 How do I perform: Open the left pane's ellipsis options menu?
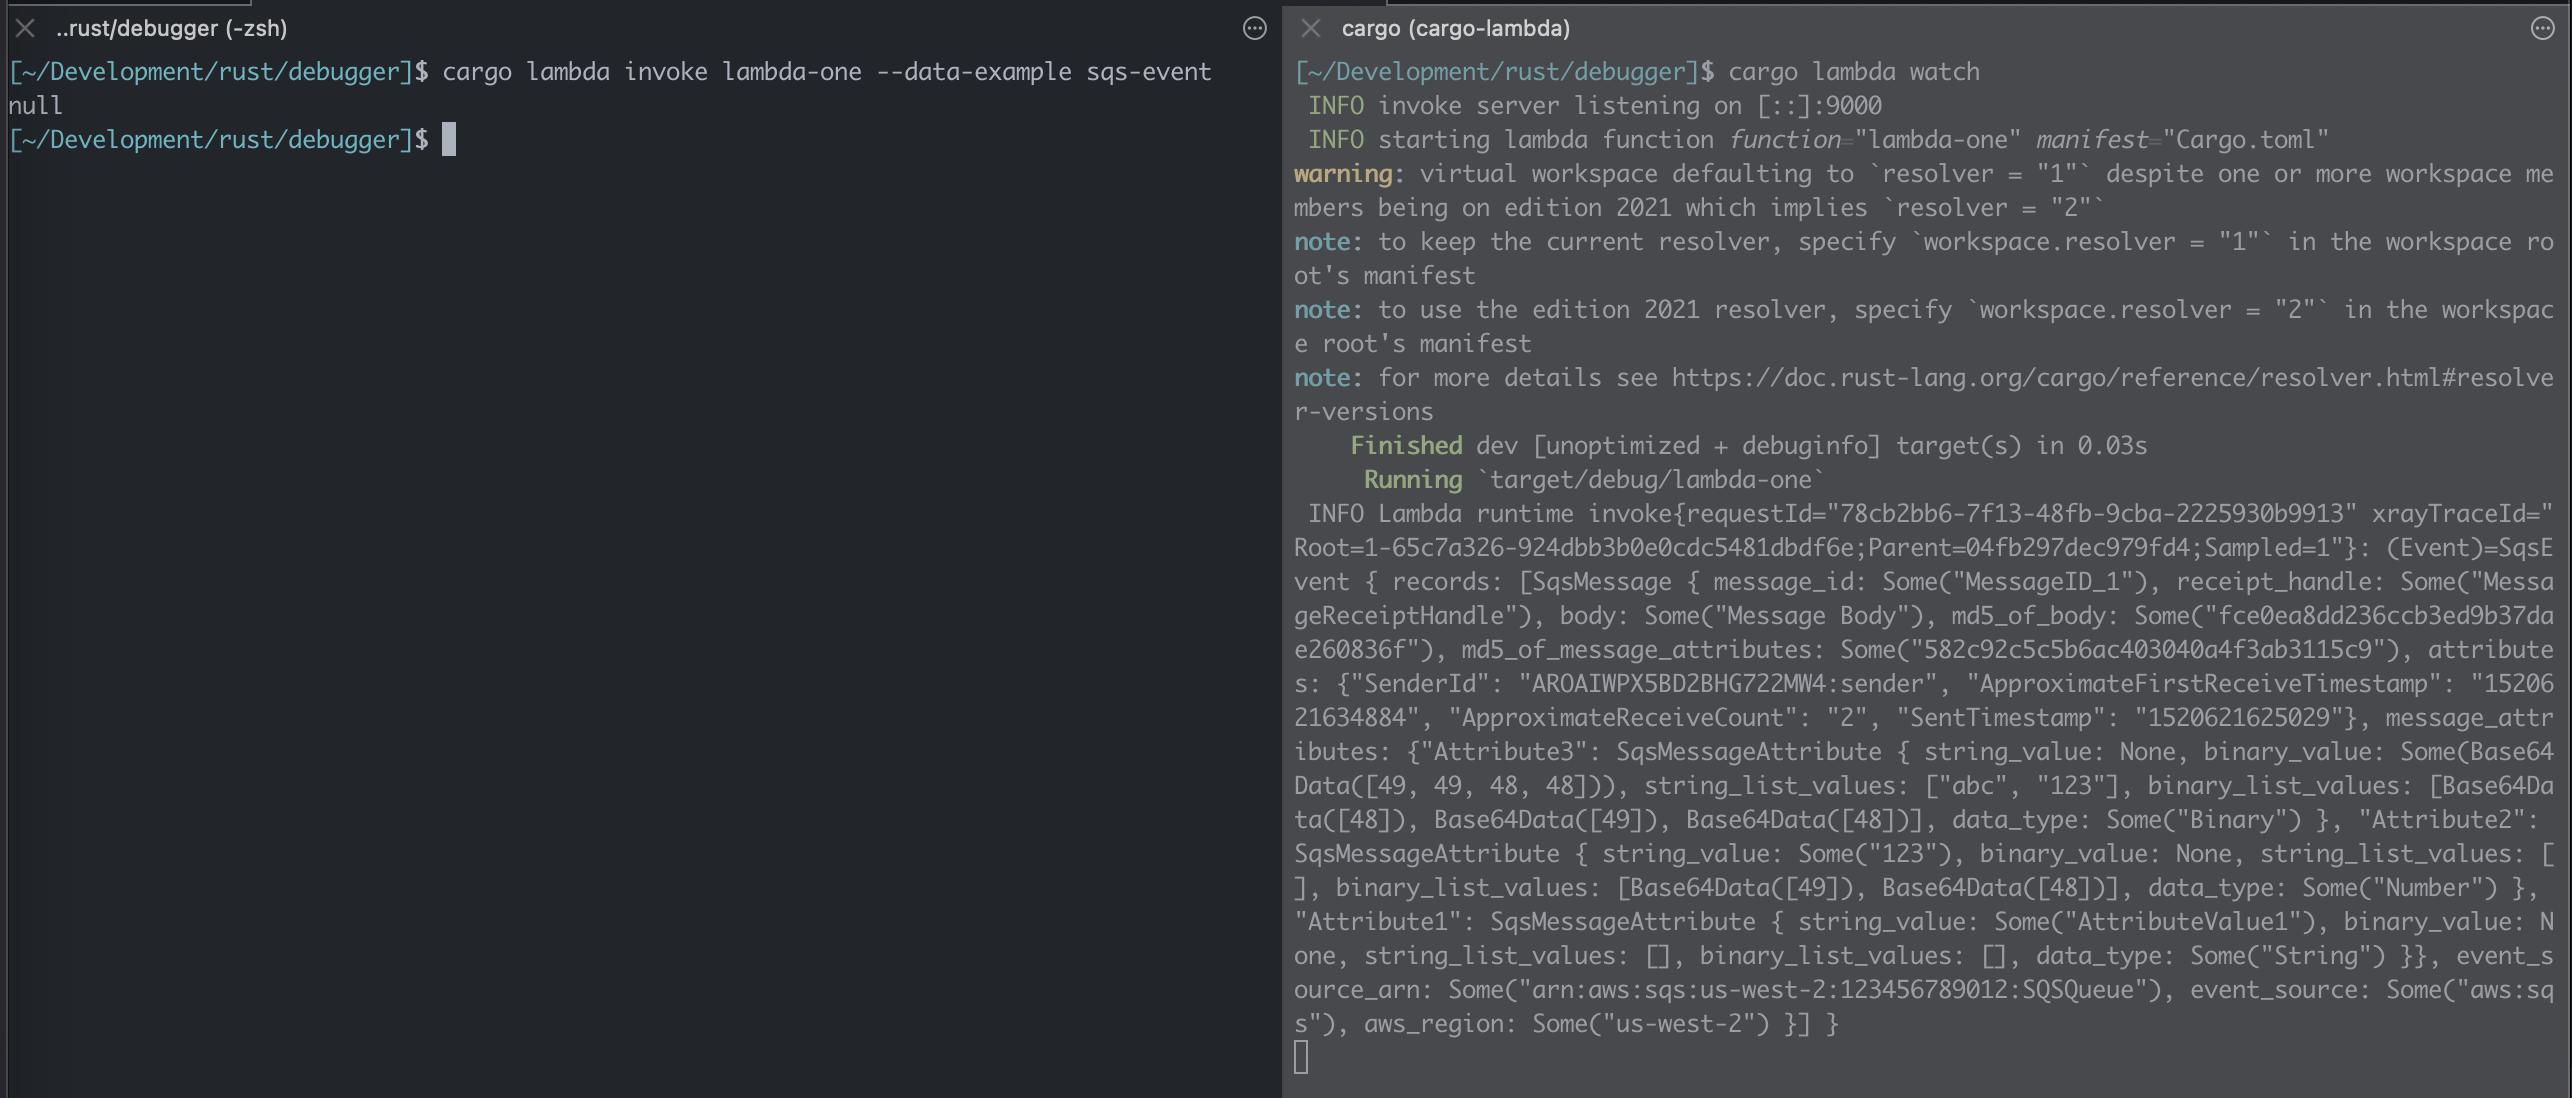pyautogui.click(x=1254, y=28)
